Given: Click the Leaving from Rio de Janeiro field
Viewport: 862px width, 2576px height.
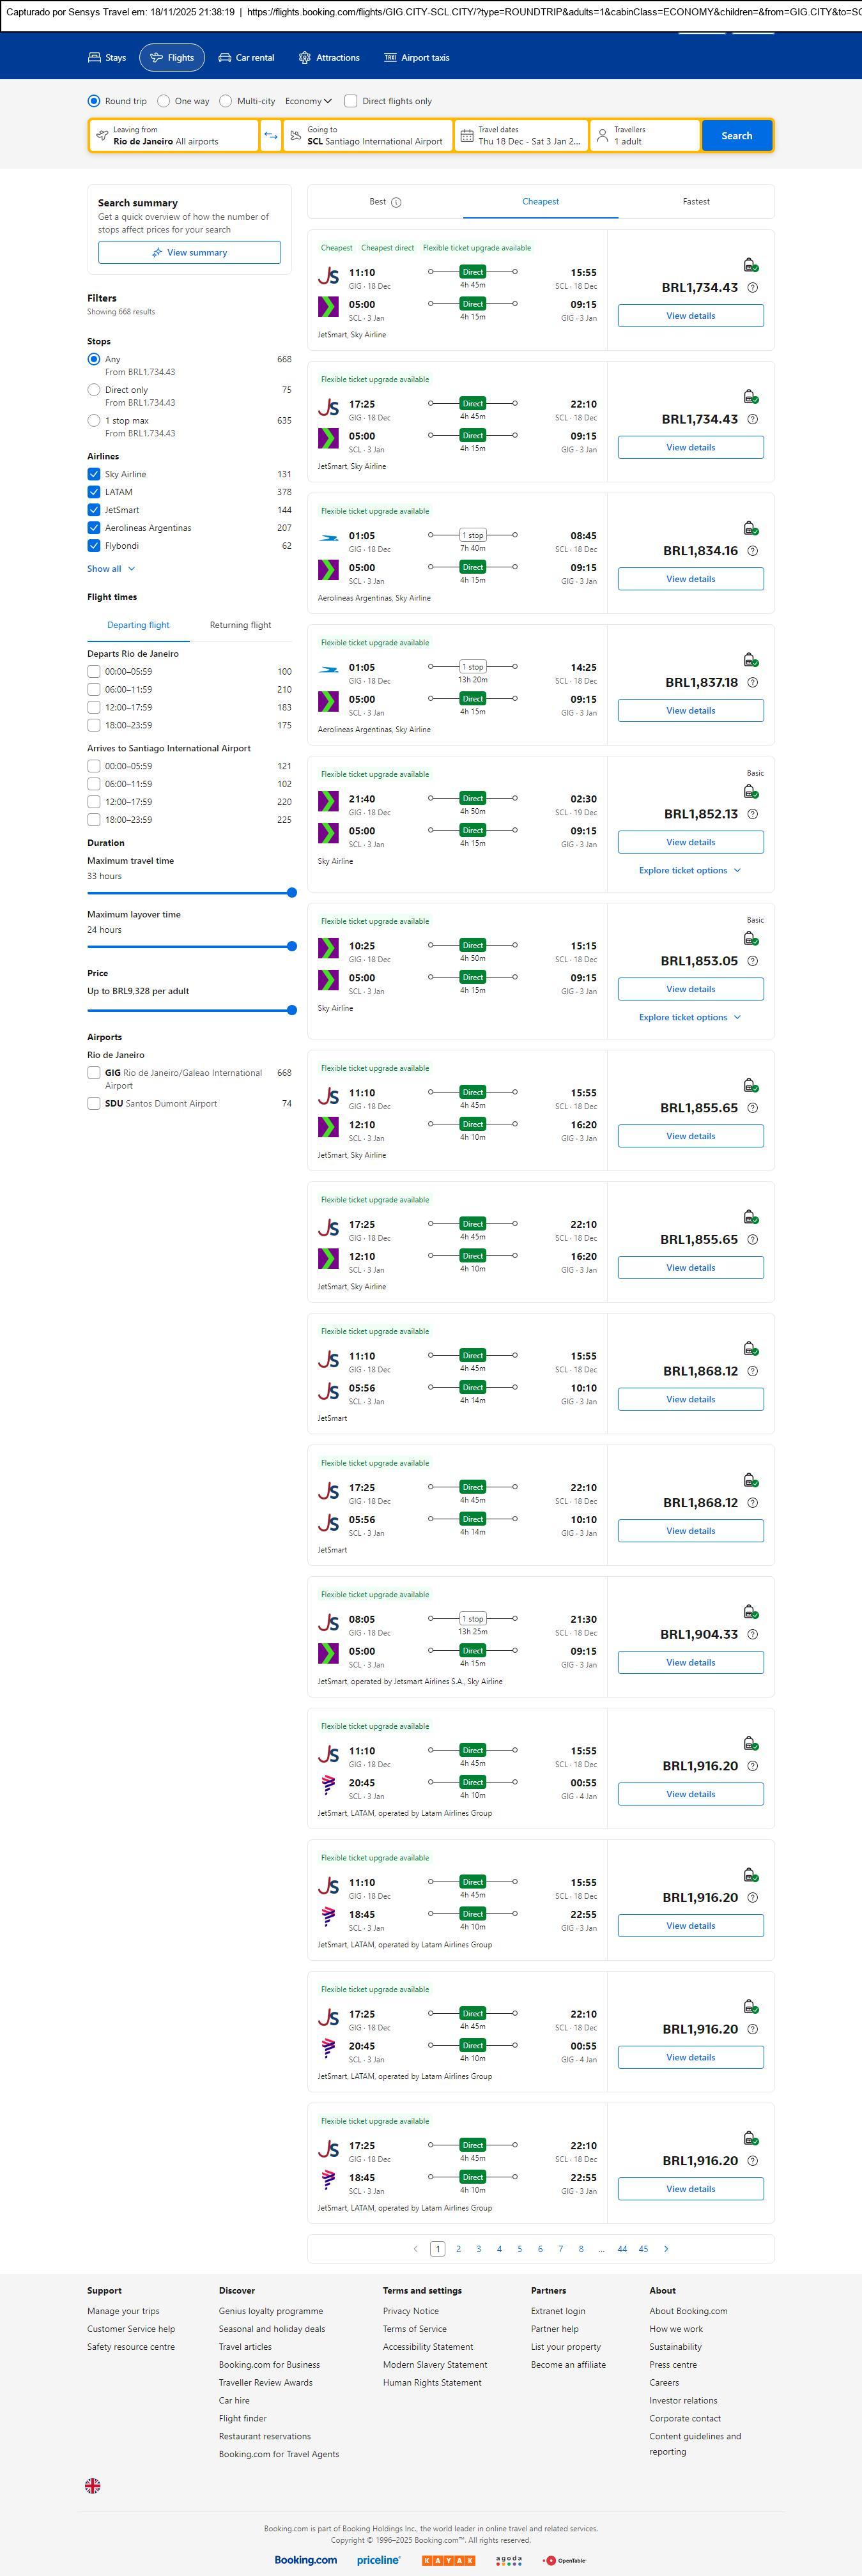Looking at the screenshot, I should click(x=173, y=136).
